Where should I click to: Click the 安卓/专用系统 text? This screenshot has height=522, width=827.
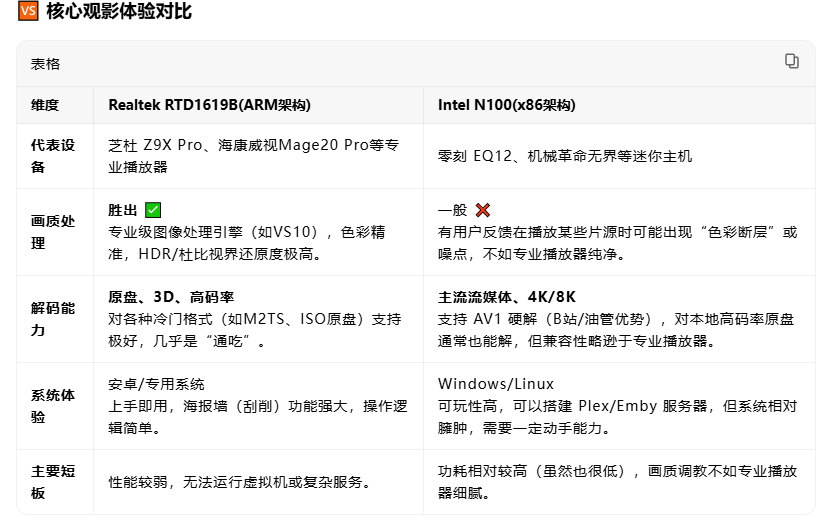pos(156,384)
